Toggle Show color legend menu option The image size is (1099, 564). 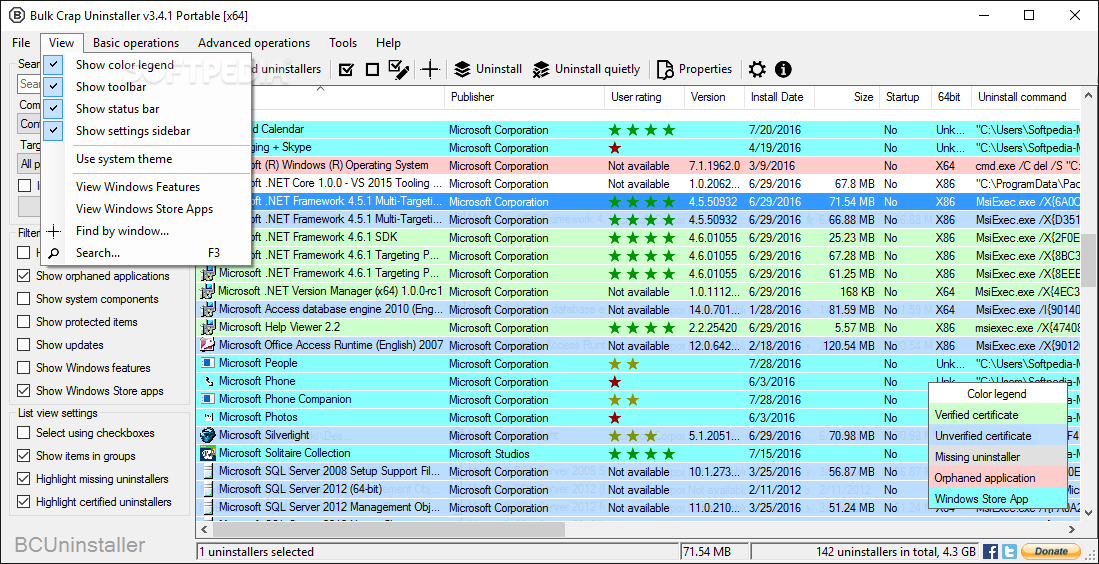[145, 65]
